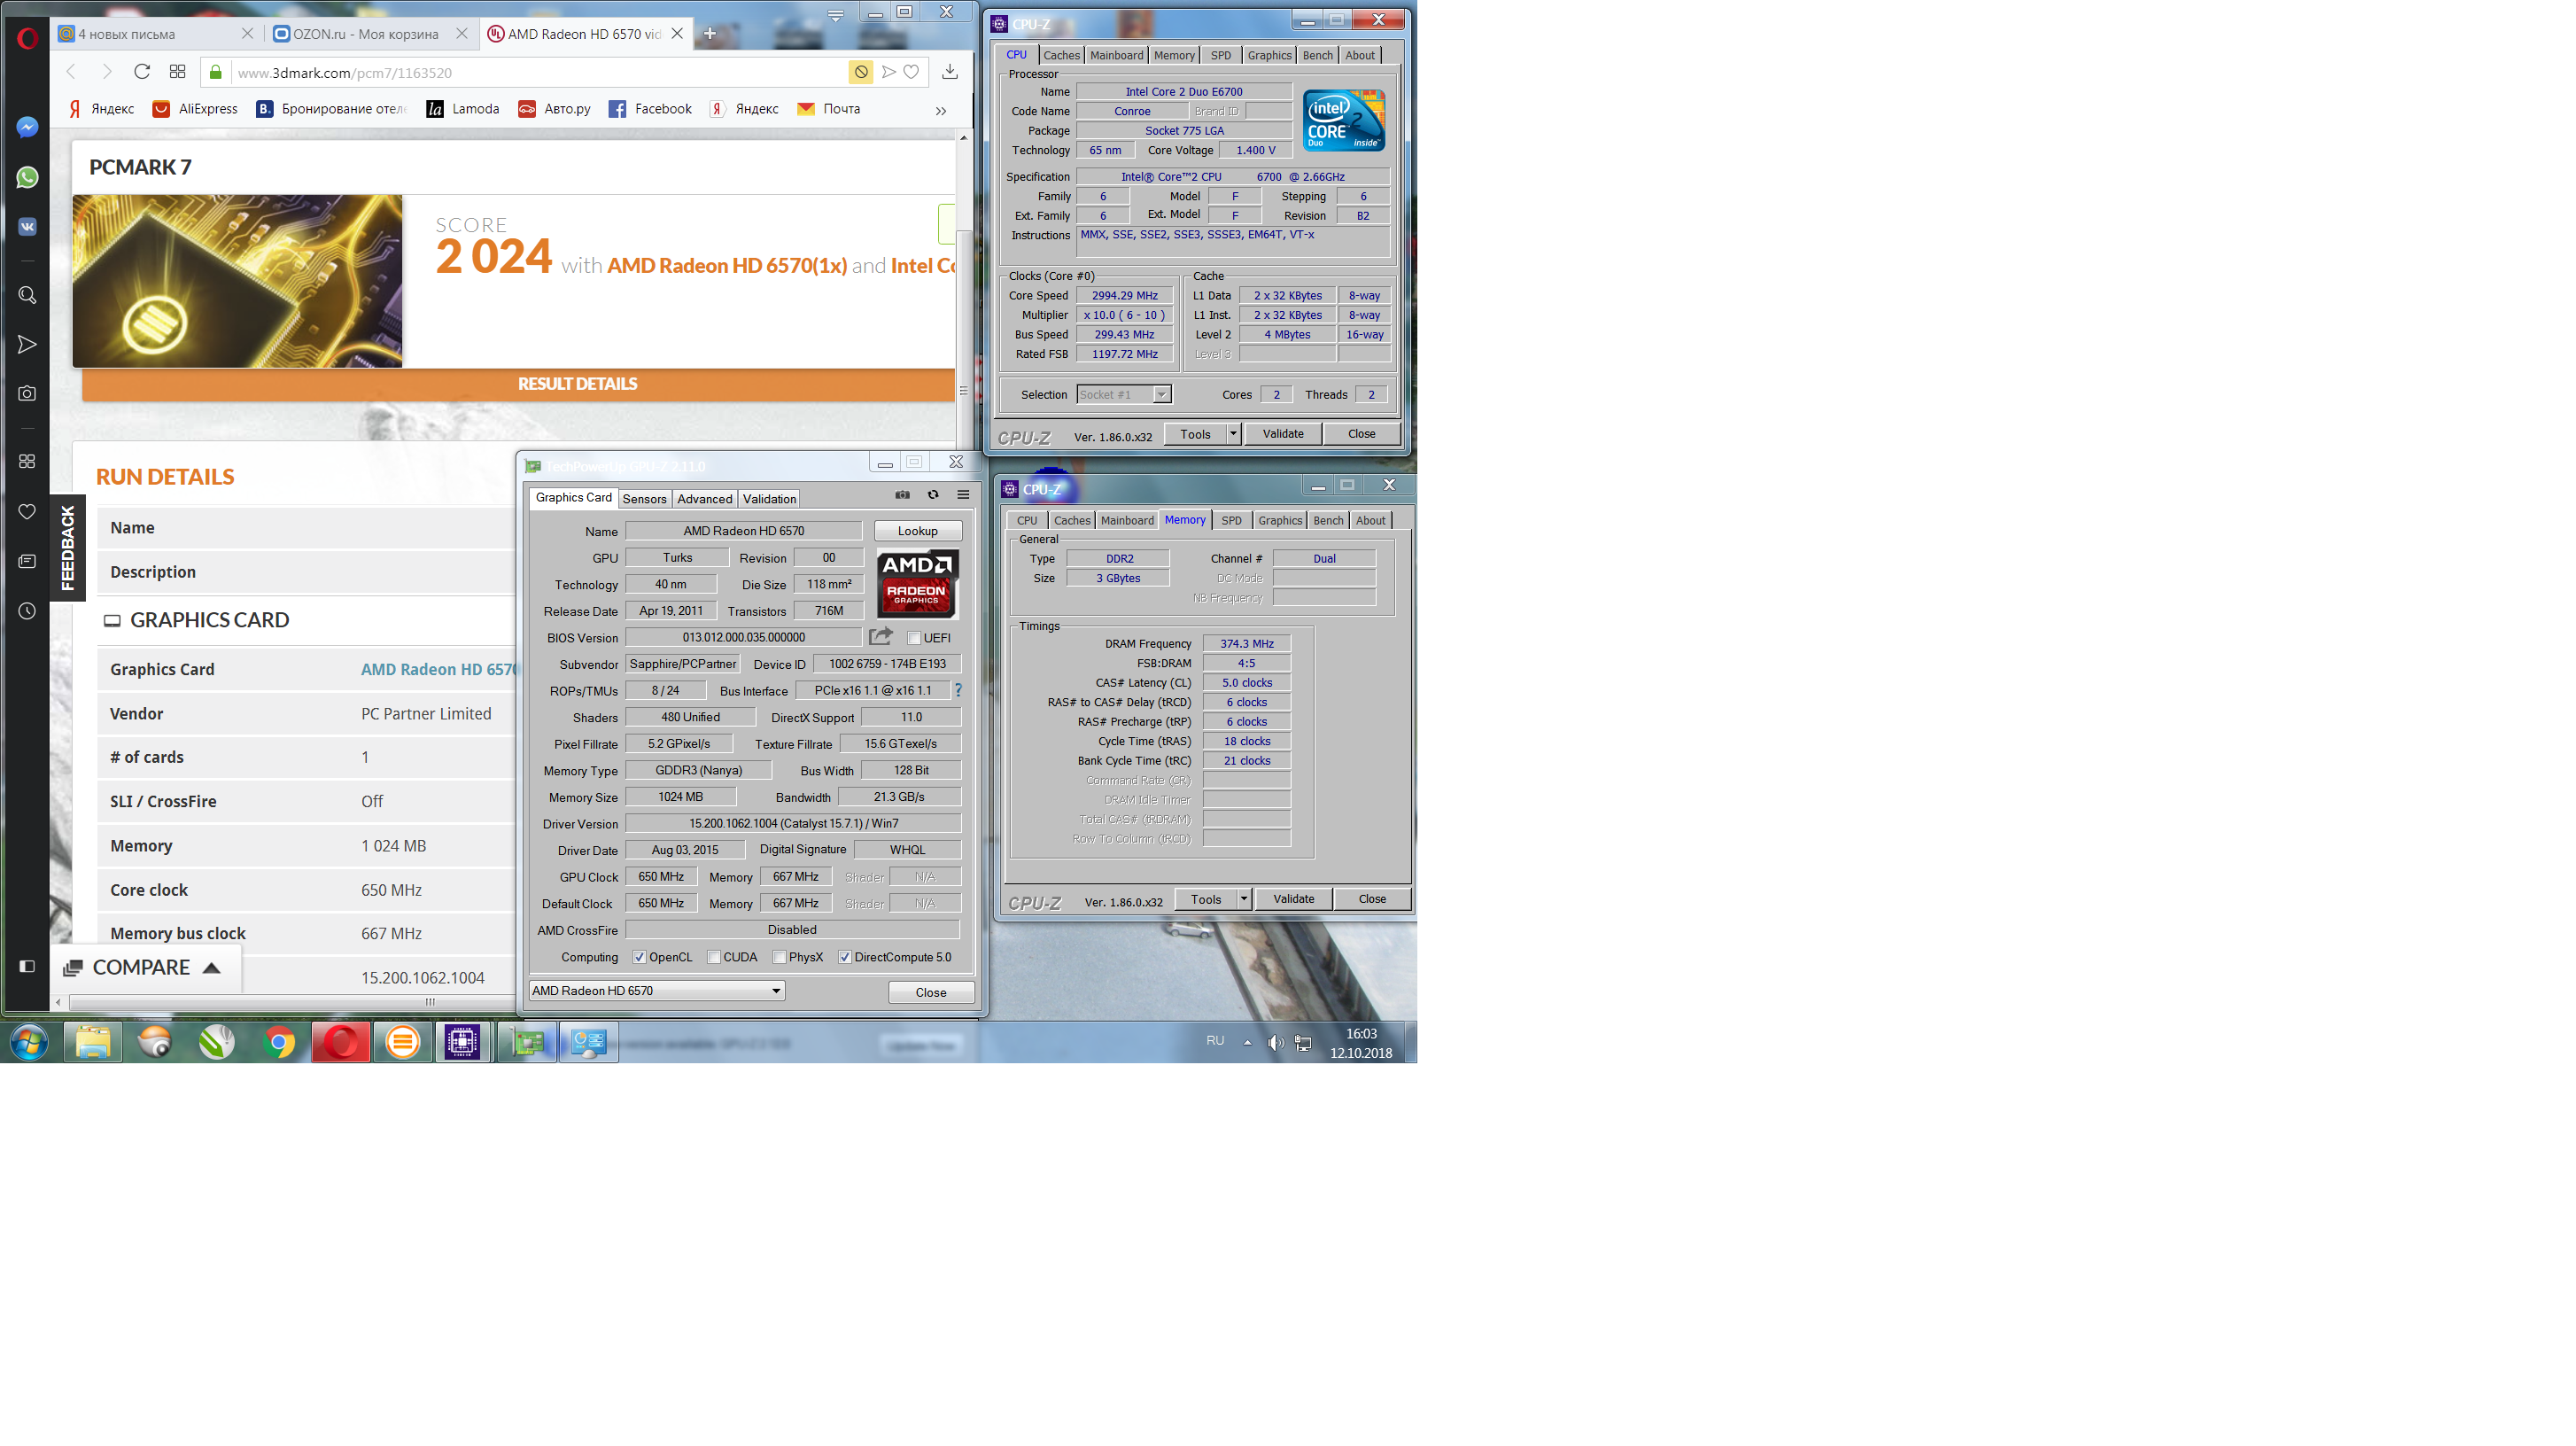This screenshot has width=2576, height=1446.
Task: Switch to Advanced tab in GPU-Z
Action: click(x=704, y=499)
